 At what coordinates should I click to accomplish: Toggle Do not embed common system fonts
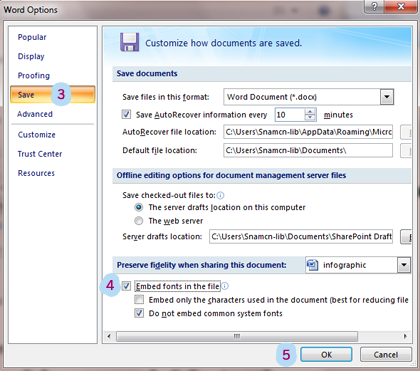(x=139, y=313)
